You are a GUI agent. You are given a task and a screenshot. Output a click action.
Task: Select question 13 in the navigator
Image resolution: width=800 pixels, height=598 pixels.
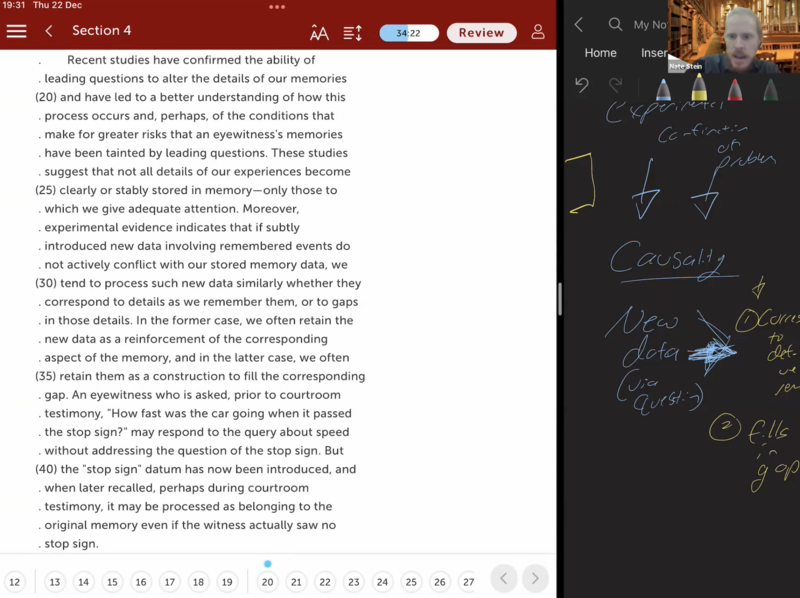[54, 581]
